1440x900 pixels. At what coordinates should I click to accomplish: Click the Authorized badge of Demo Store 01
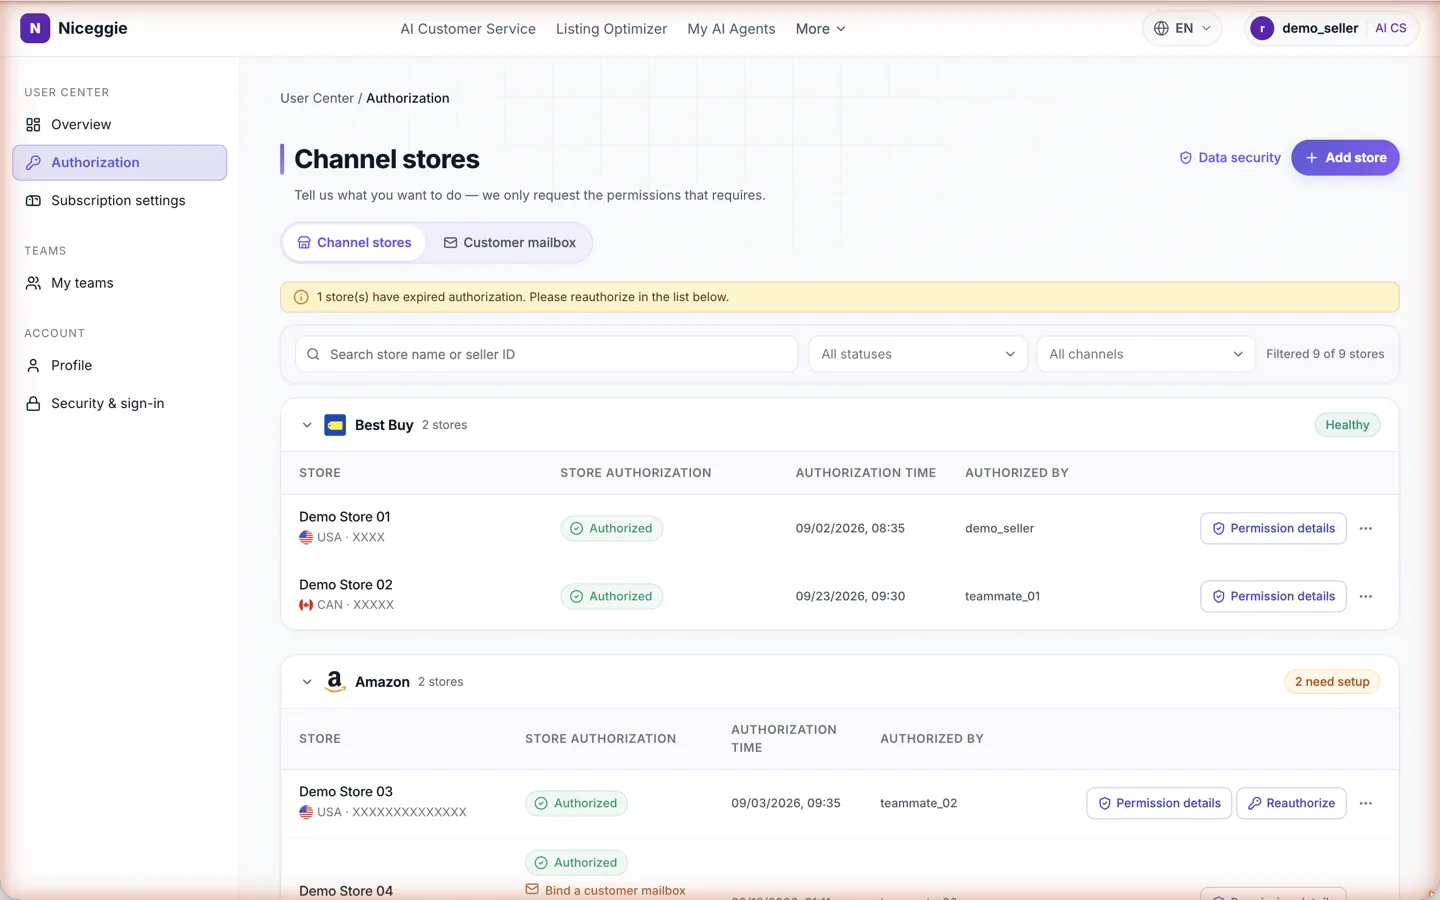pyautogui.click(x=611, y=528)
